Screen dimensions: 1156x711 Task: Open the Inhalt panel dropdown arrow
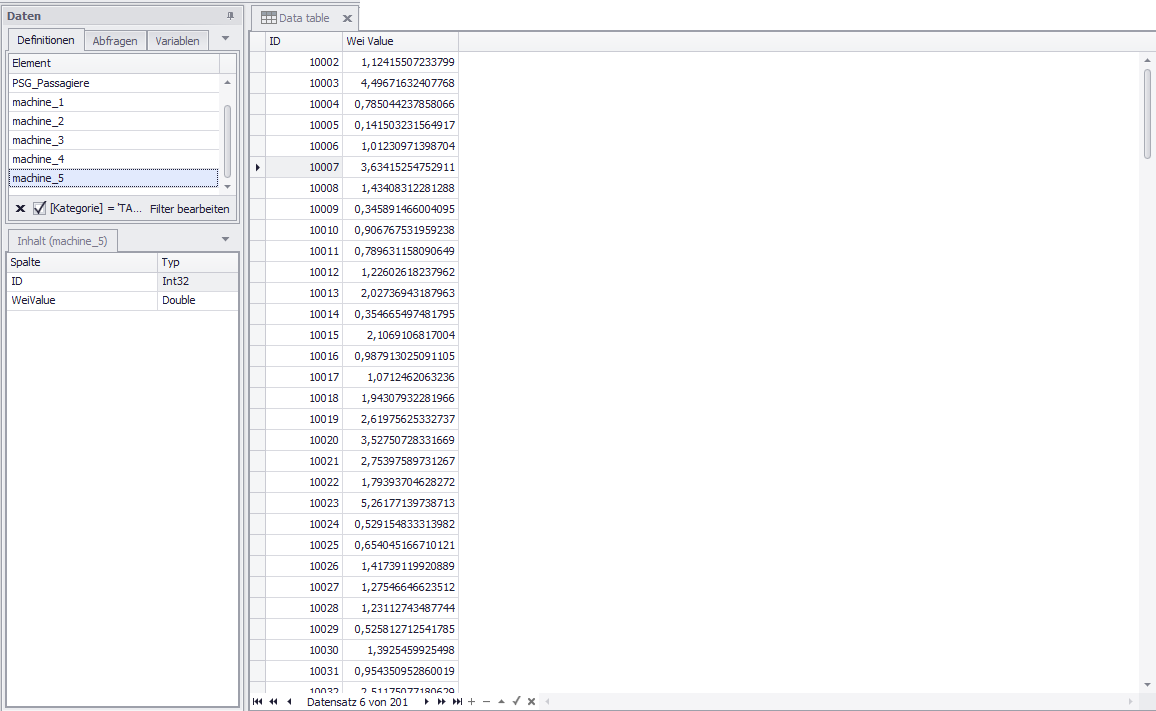click(x=225, y=240)
